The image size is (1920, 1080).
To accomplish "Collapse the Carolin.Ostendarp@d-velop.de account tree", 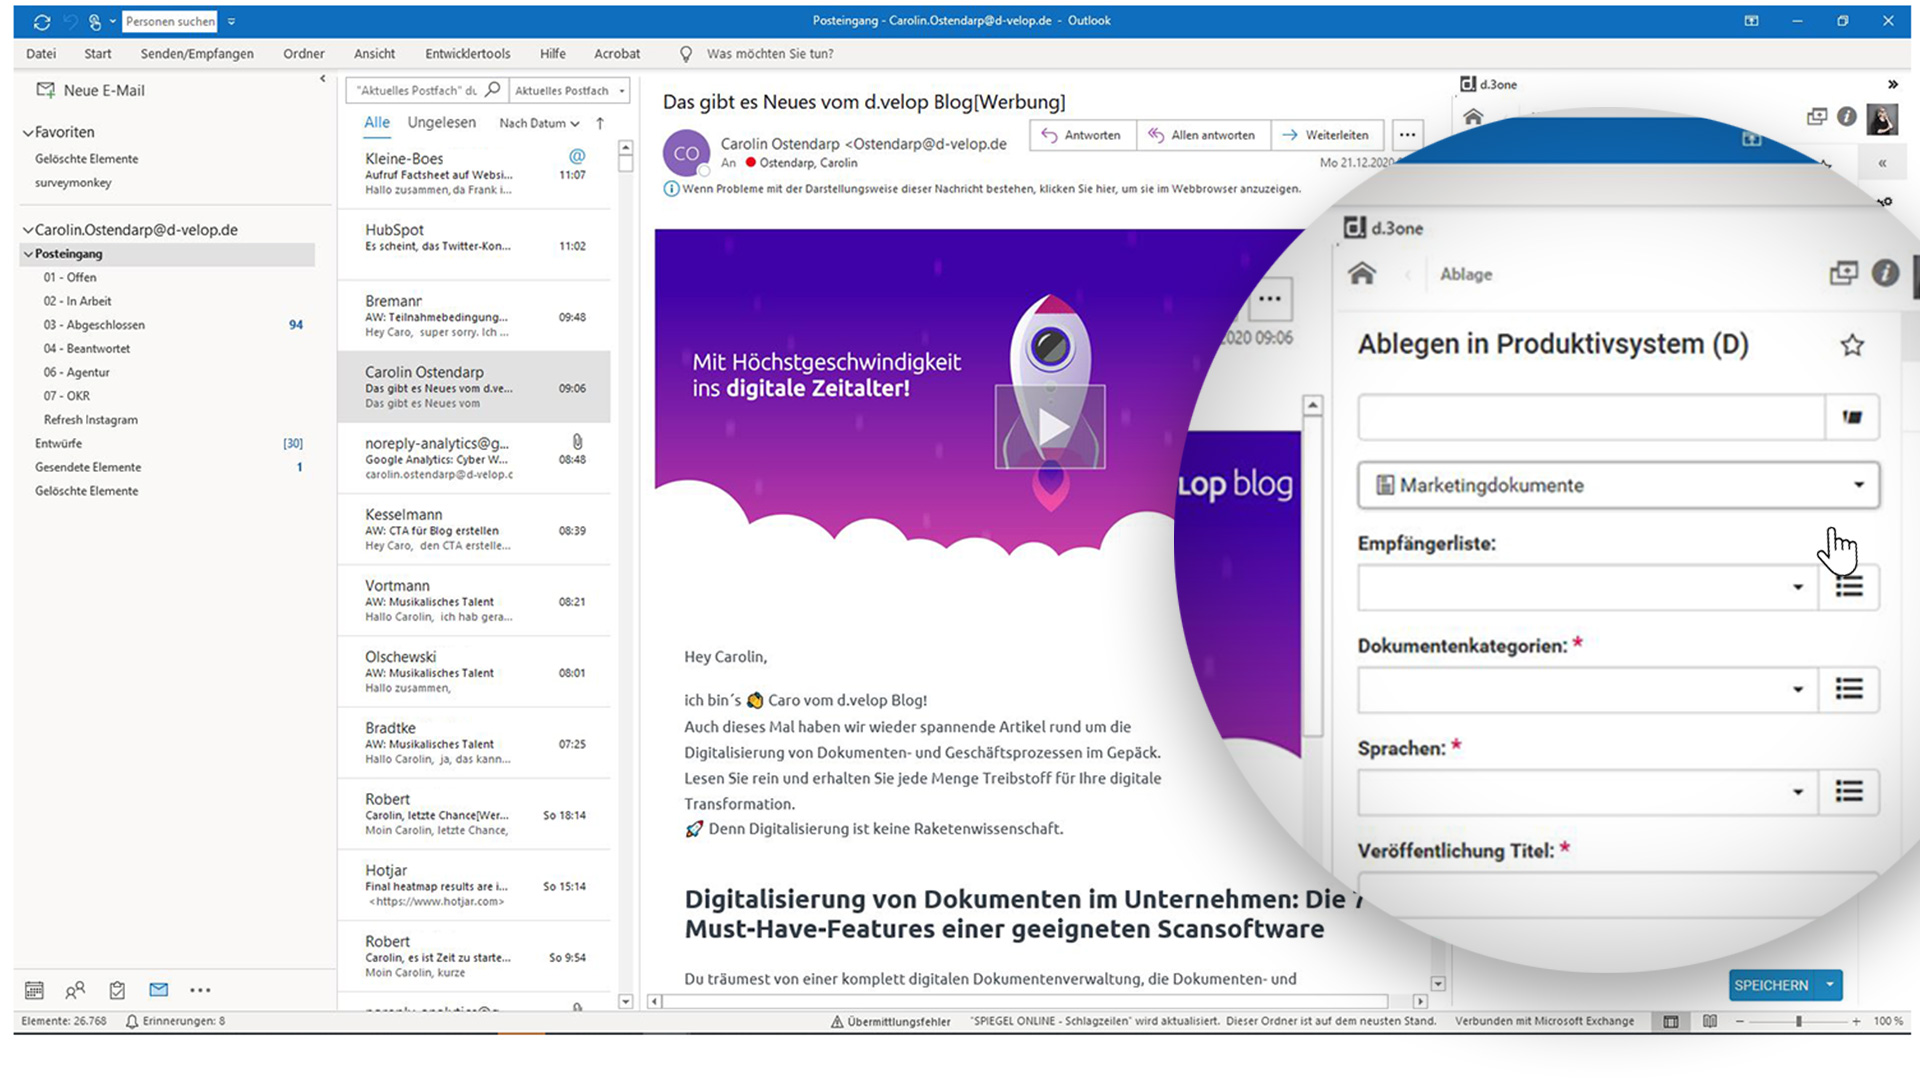I will click(x=28, y=230).
